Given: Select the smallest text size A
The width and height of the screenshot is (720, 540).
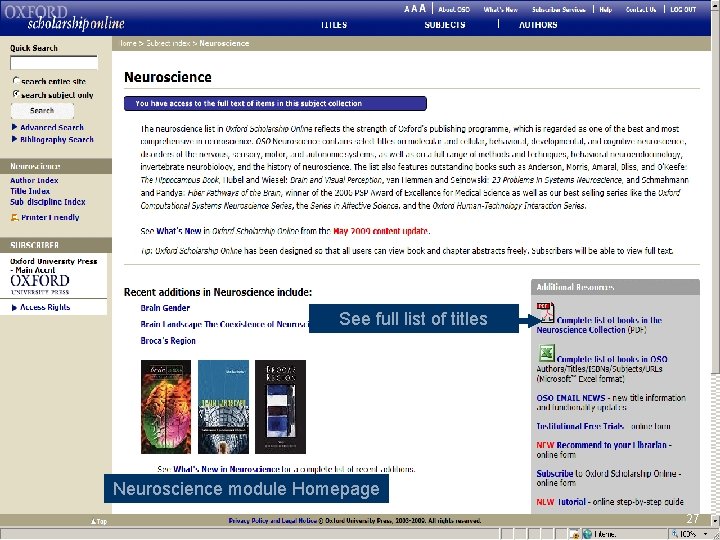Looking at the screenshot, I should [407, 9].
